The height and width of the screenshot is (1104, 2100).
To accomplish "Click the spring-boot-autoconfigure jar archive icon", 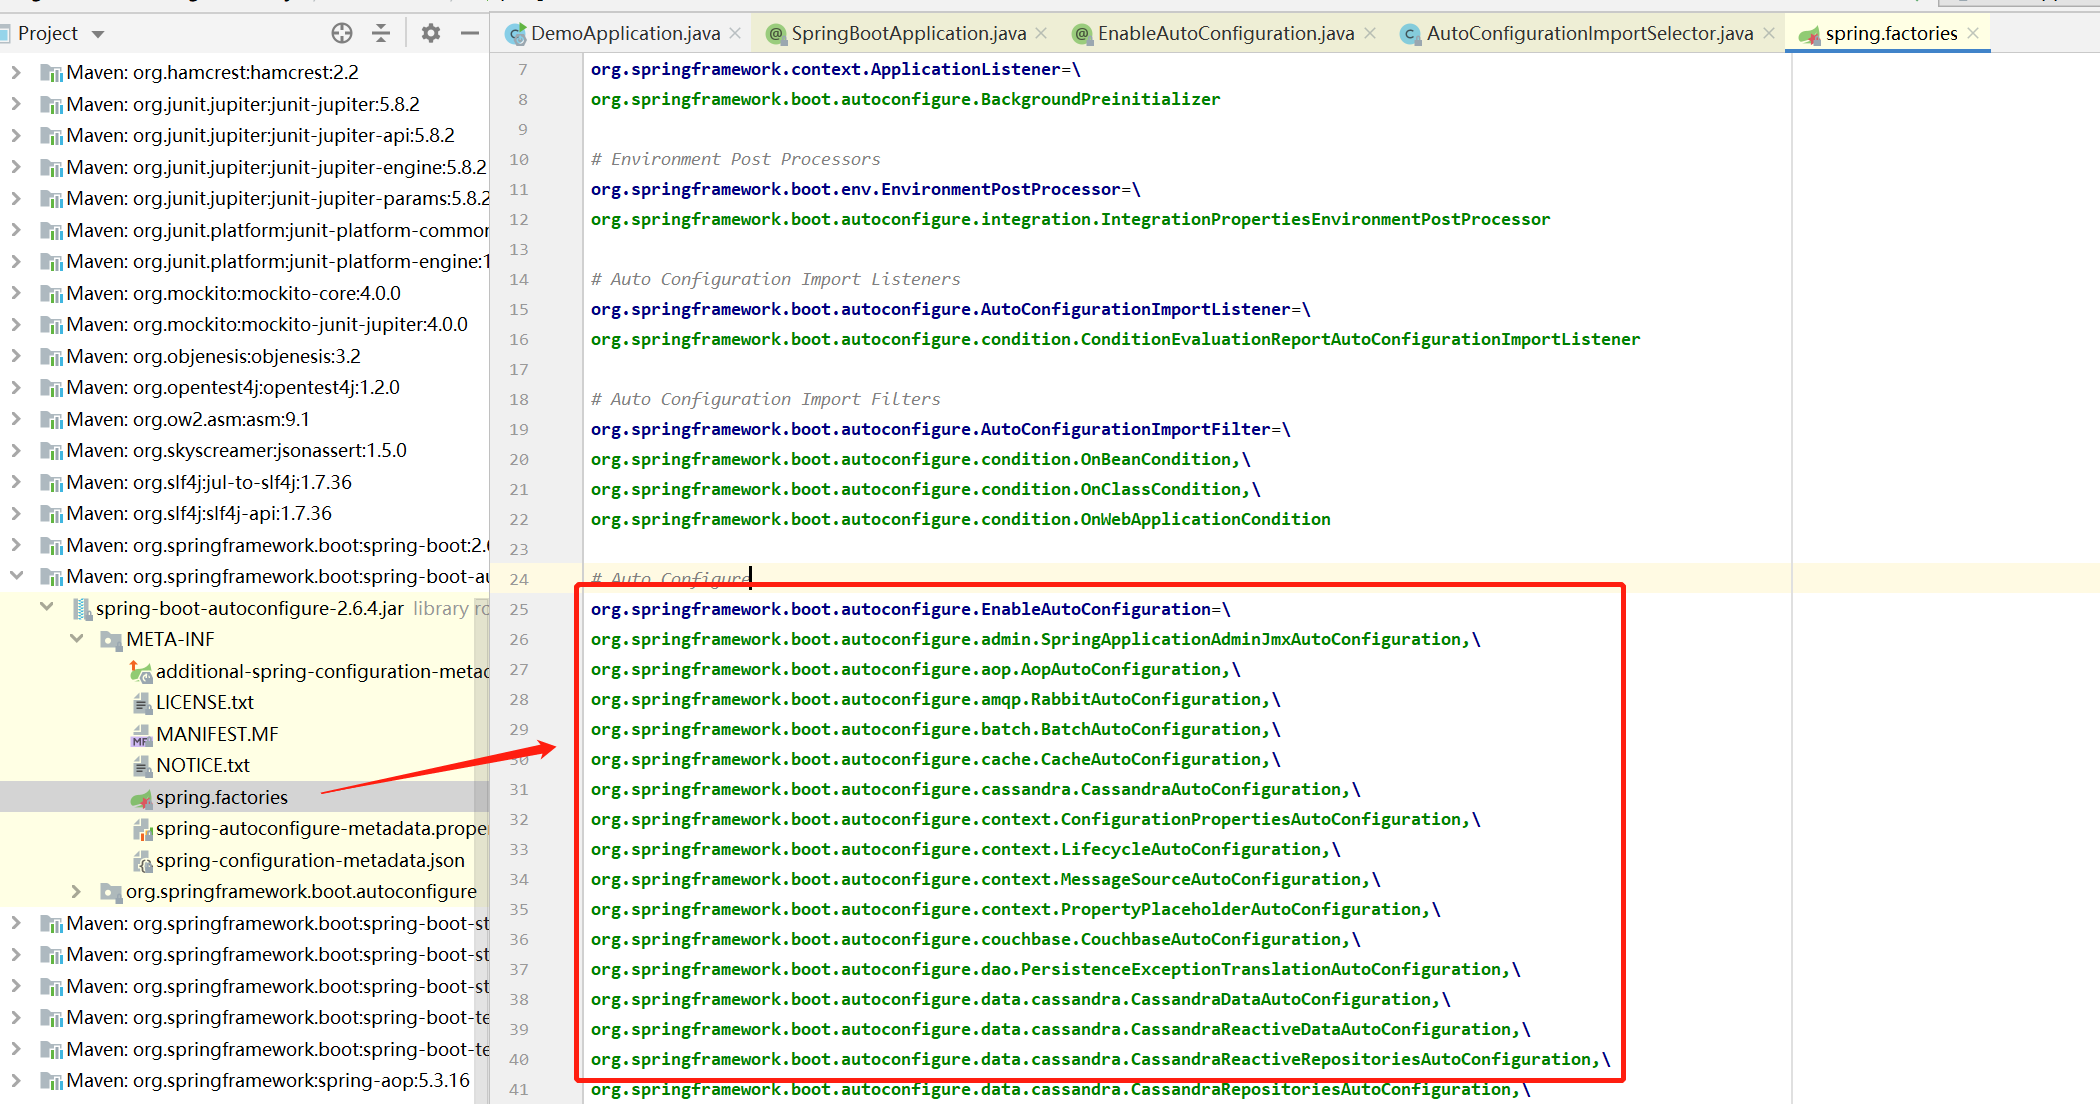I will pos(82,609).
